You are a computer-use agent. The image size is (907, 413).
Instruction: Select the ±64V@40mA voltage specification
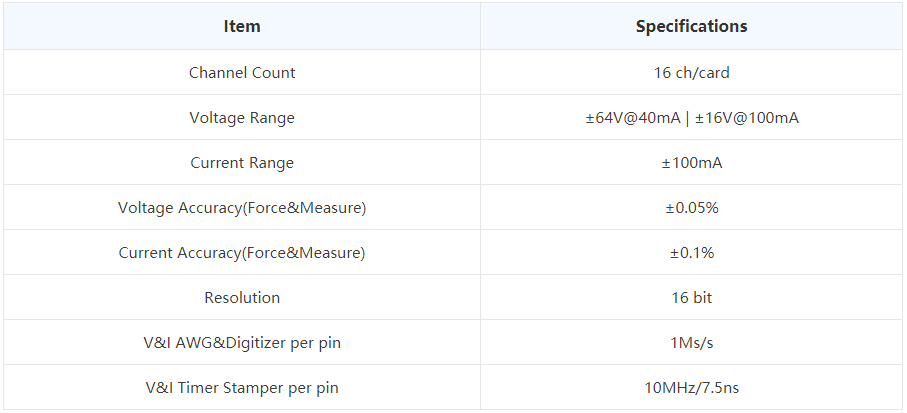[x=633, y=117]
